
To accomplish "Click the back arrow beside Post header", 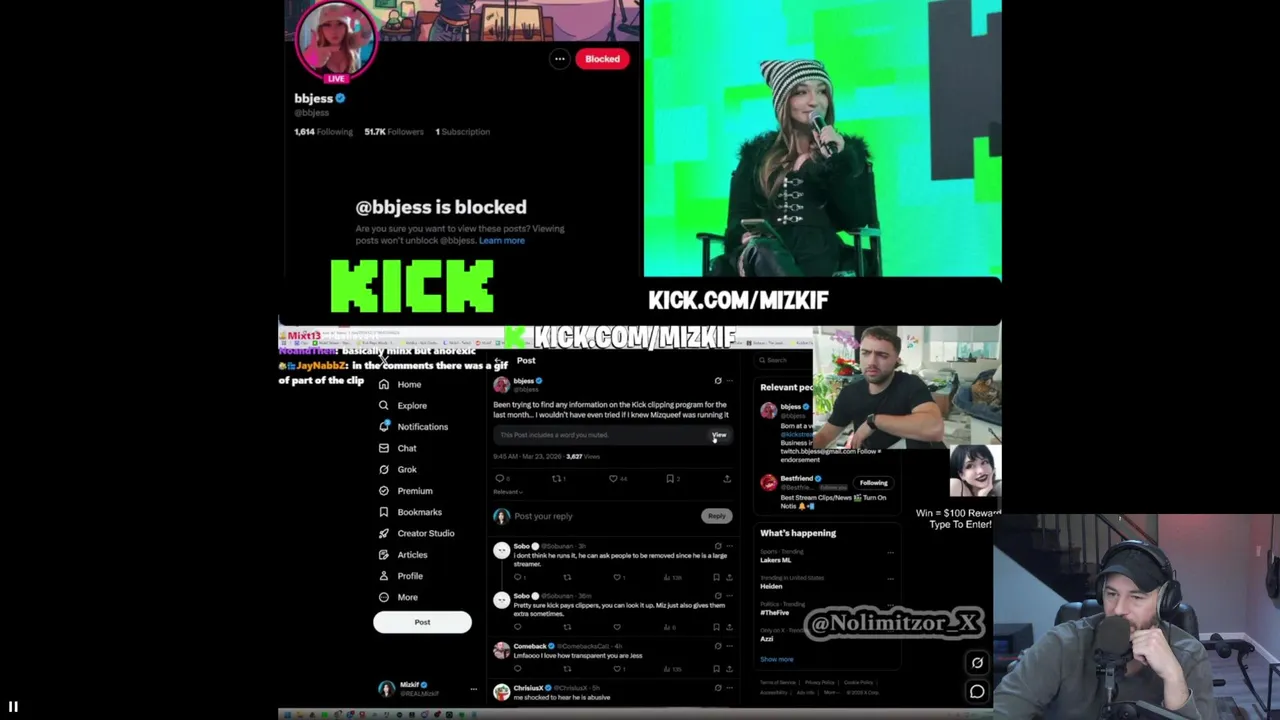I will (499, 361).
